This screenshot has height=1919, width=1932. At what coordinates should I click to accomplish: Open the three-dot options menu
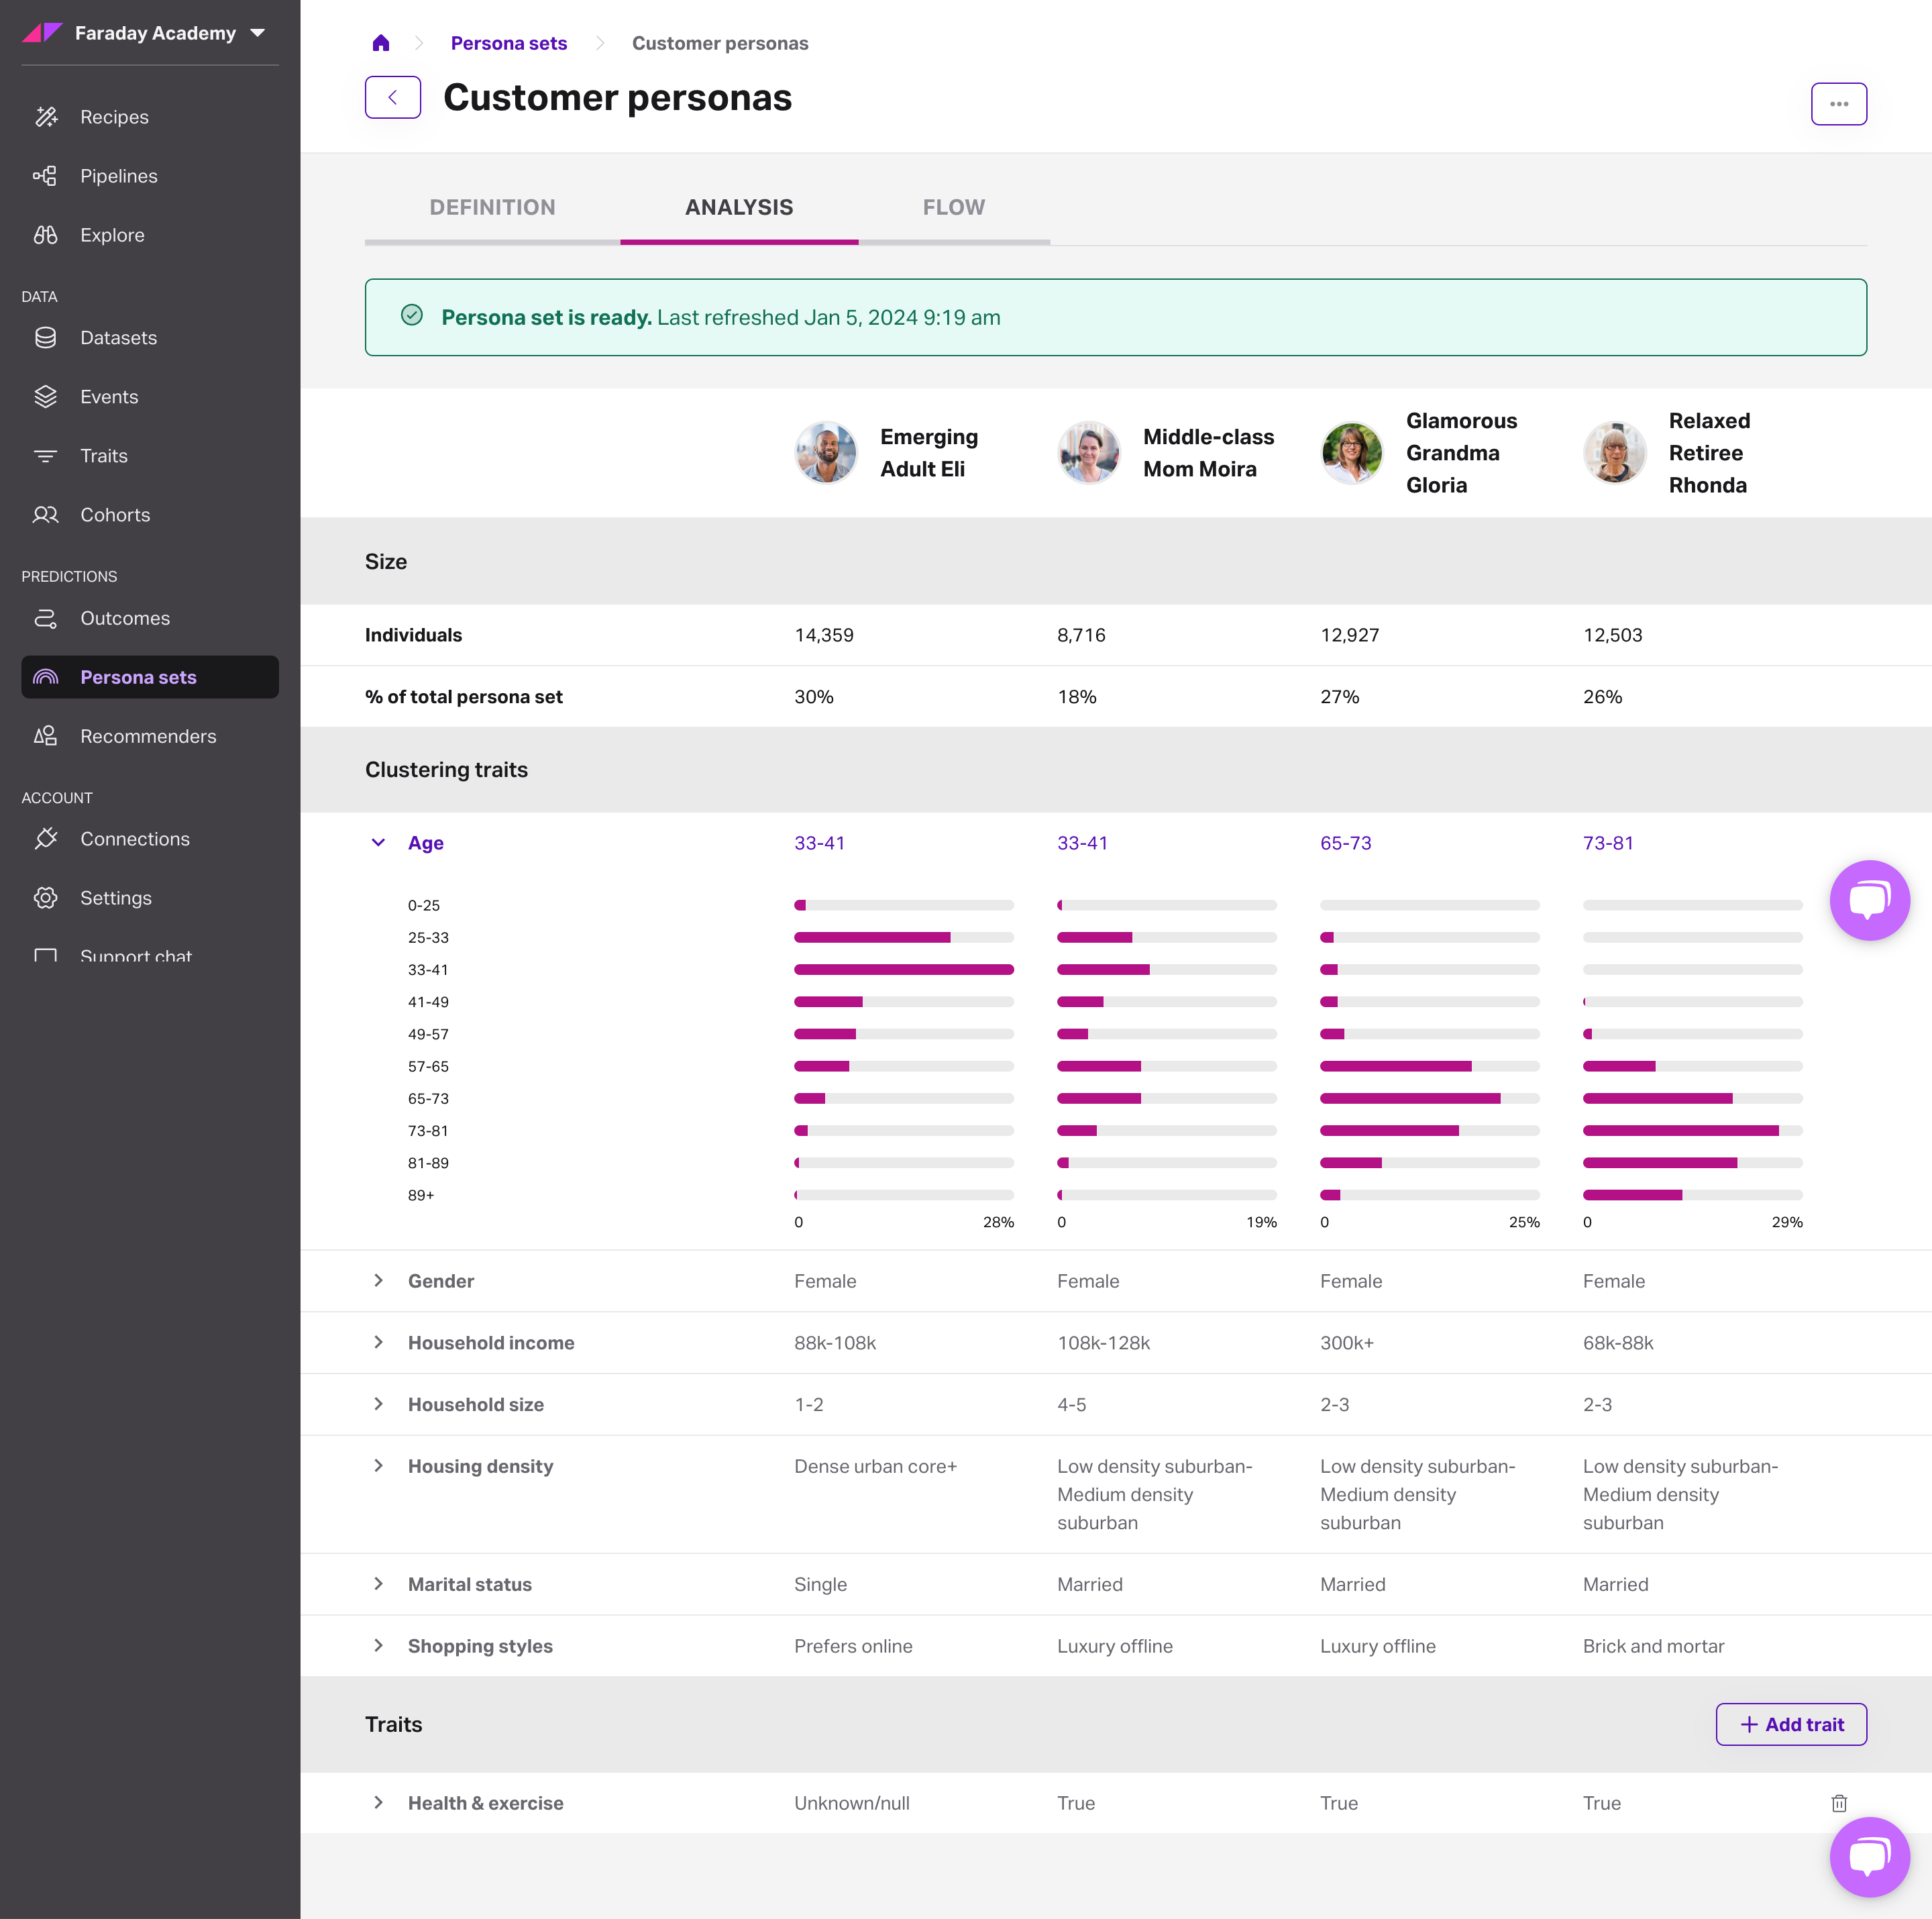1838,104
